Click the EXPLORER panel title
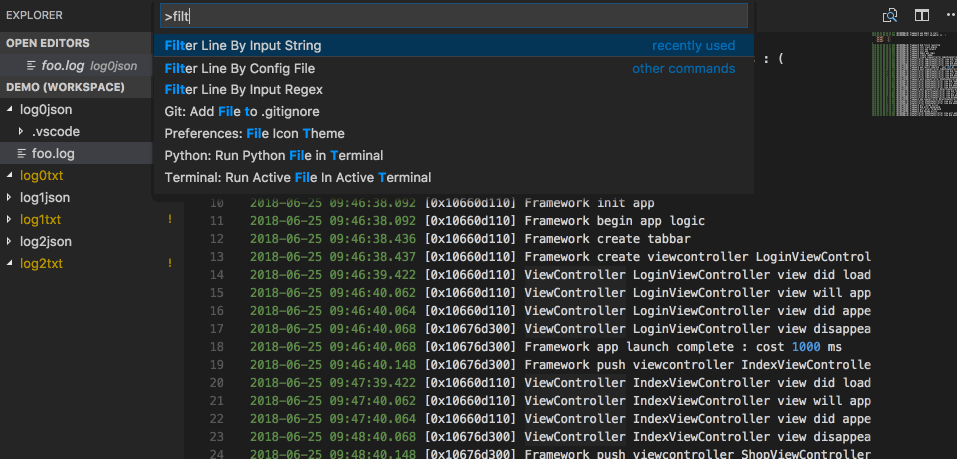The height and width of the screenshot is (459, 957). [x=34, y=16]
